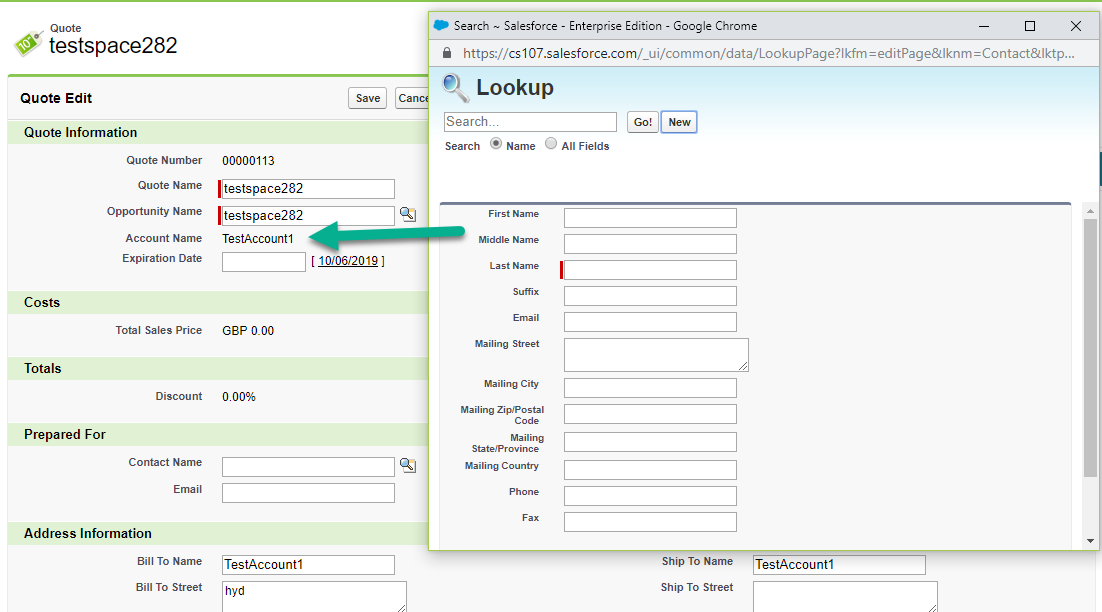Click the Quote Name field
This screenshot has height=612, width=1102.
tap(308, 188)
